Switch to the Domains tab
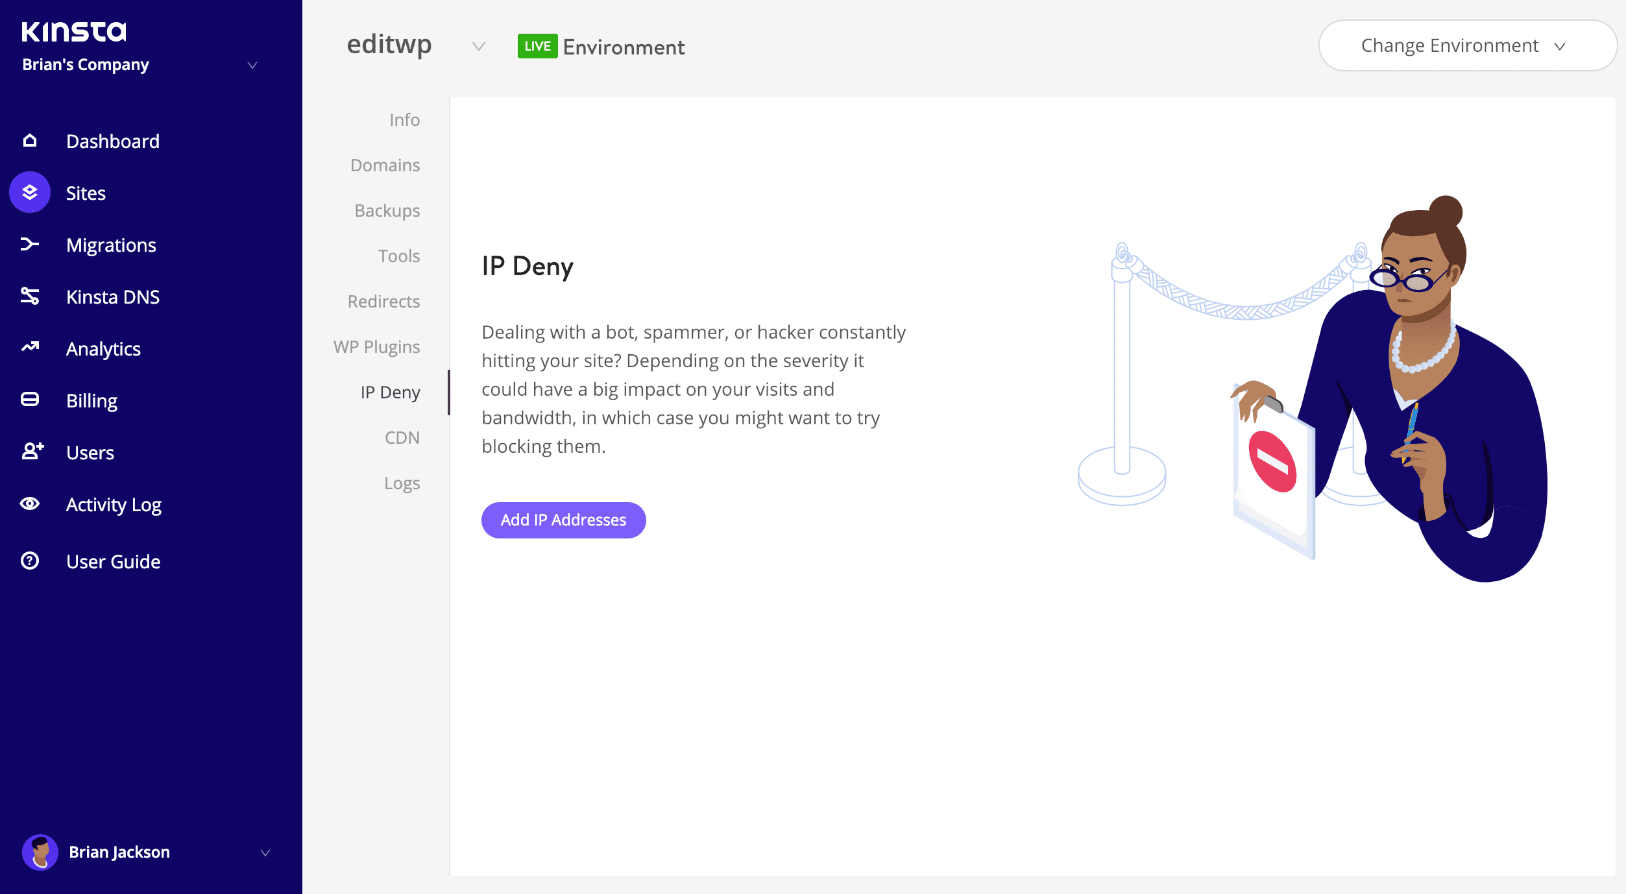 click(385, 165)
